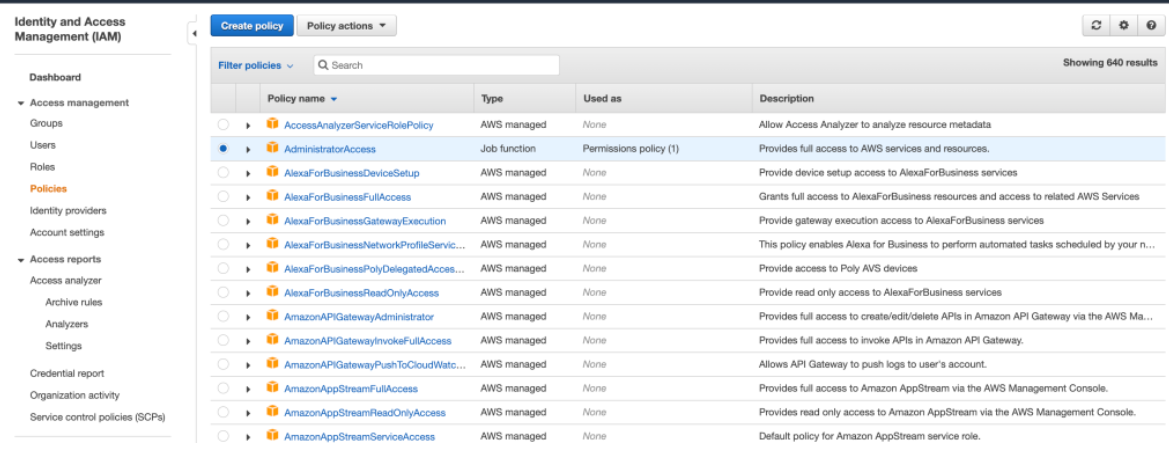
Task: Select the AlexaForBusinessReadOnlyAccess radio button
Action: point(223,292)
